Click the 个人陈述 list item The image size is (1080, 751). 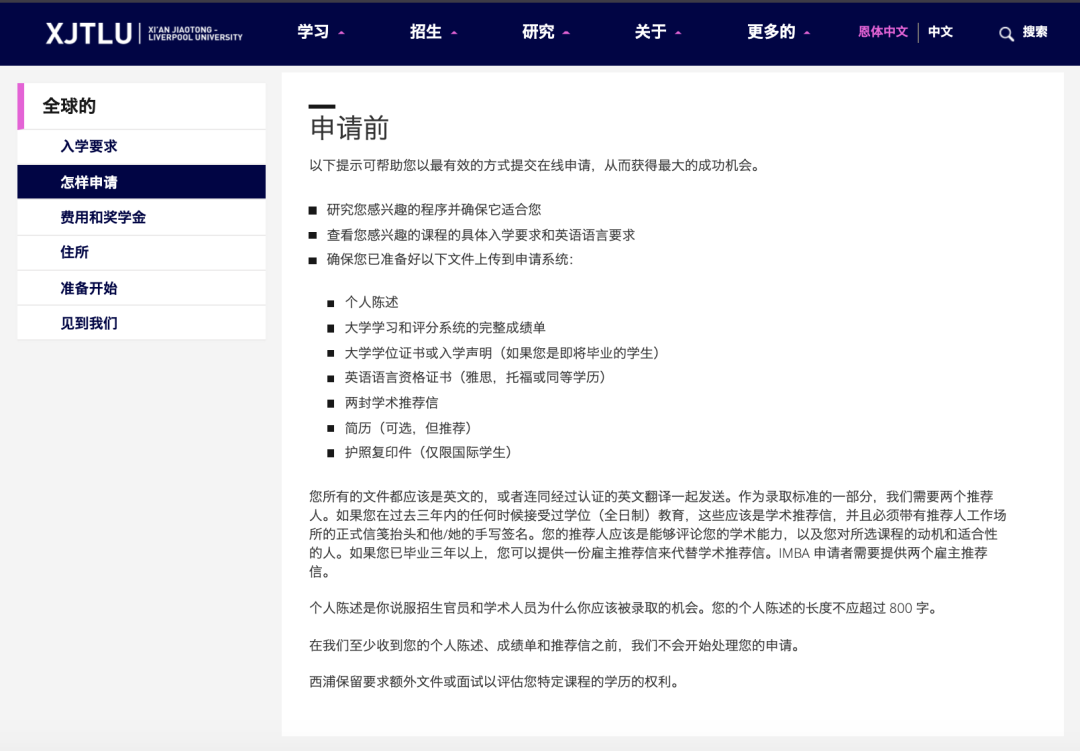coord(372,302)
